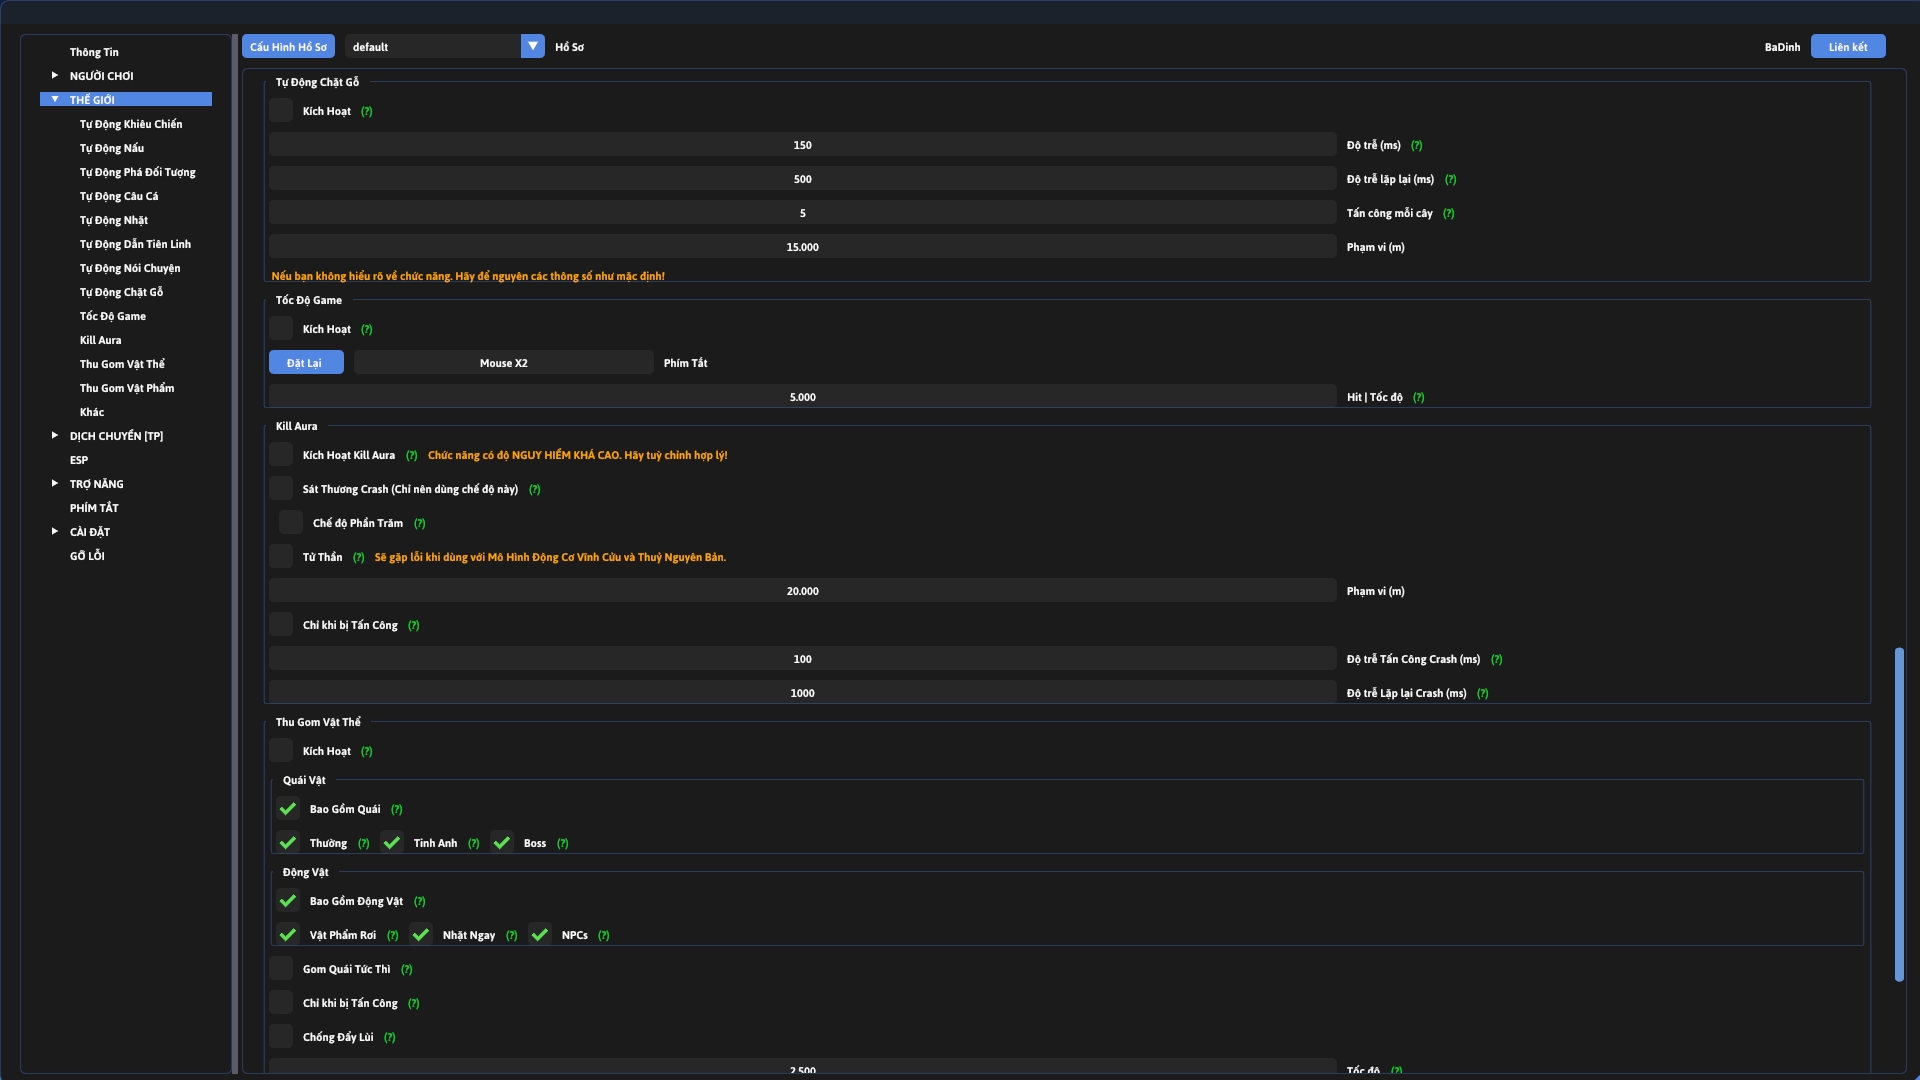The width and height of the screenshot is (1920, 1080).
Task: Toggle Gom Quái Tức Thì checkbox
Action: tap(281, 969)
